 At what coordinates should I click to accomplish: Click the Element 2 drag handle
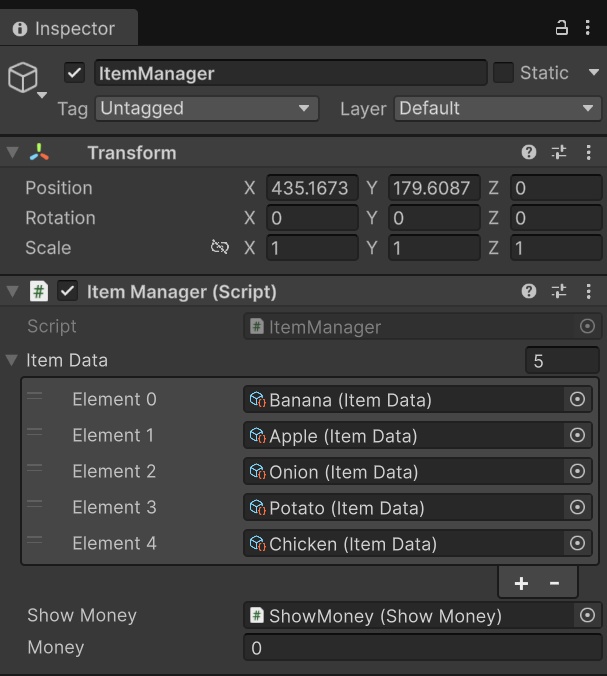click(34, 467)
